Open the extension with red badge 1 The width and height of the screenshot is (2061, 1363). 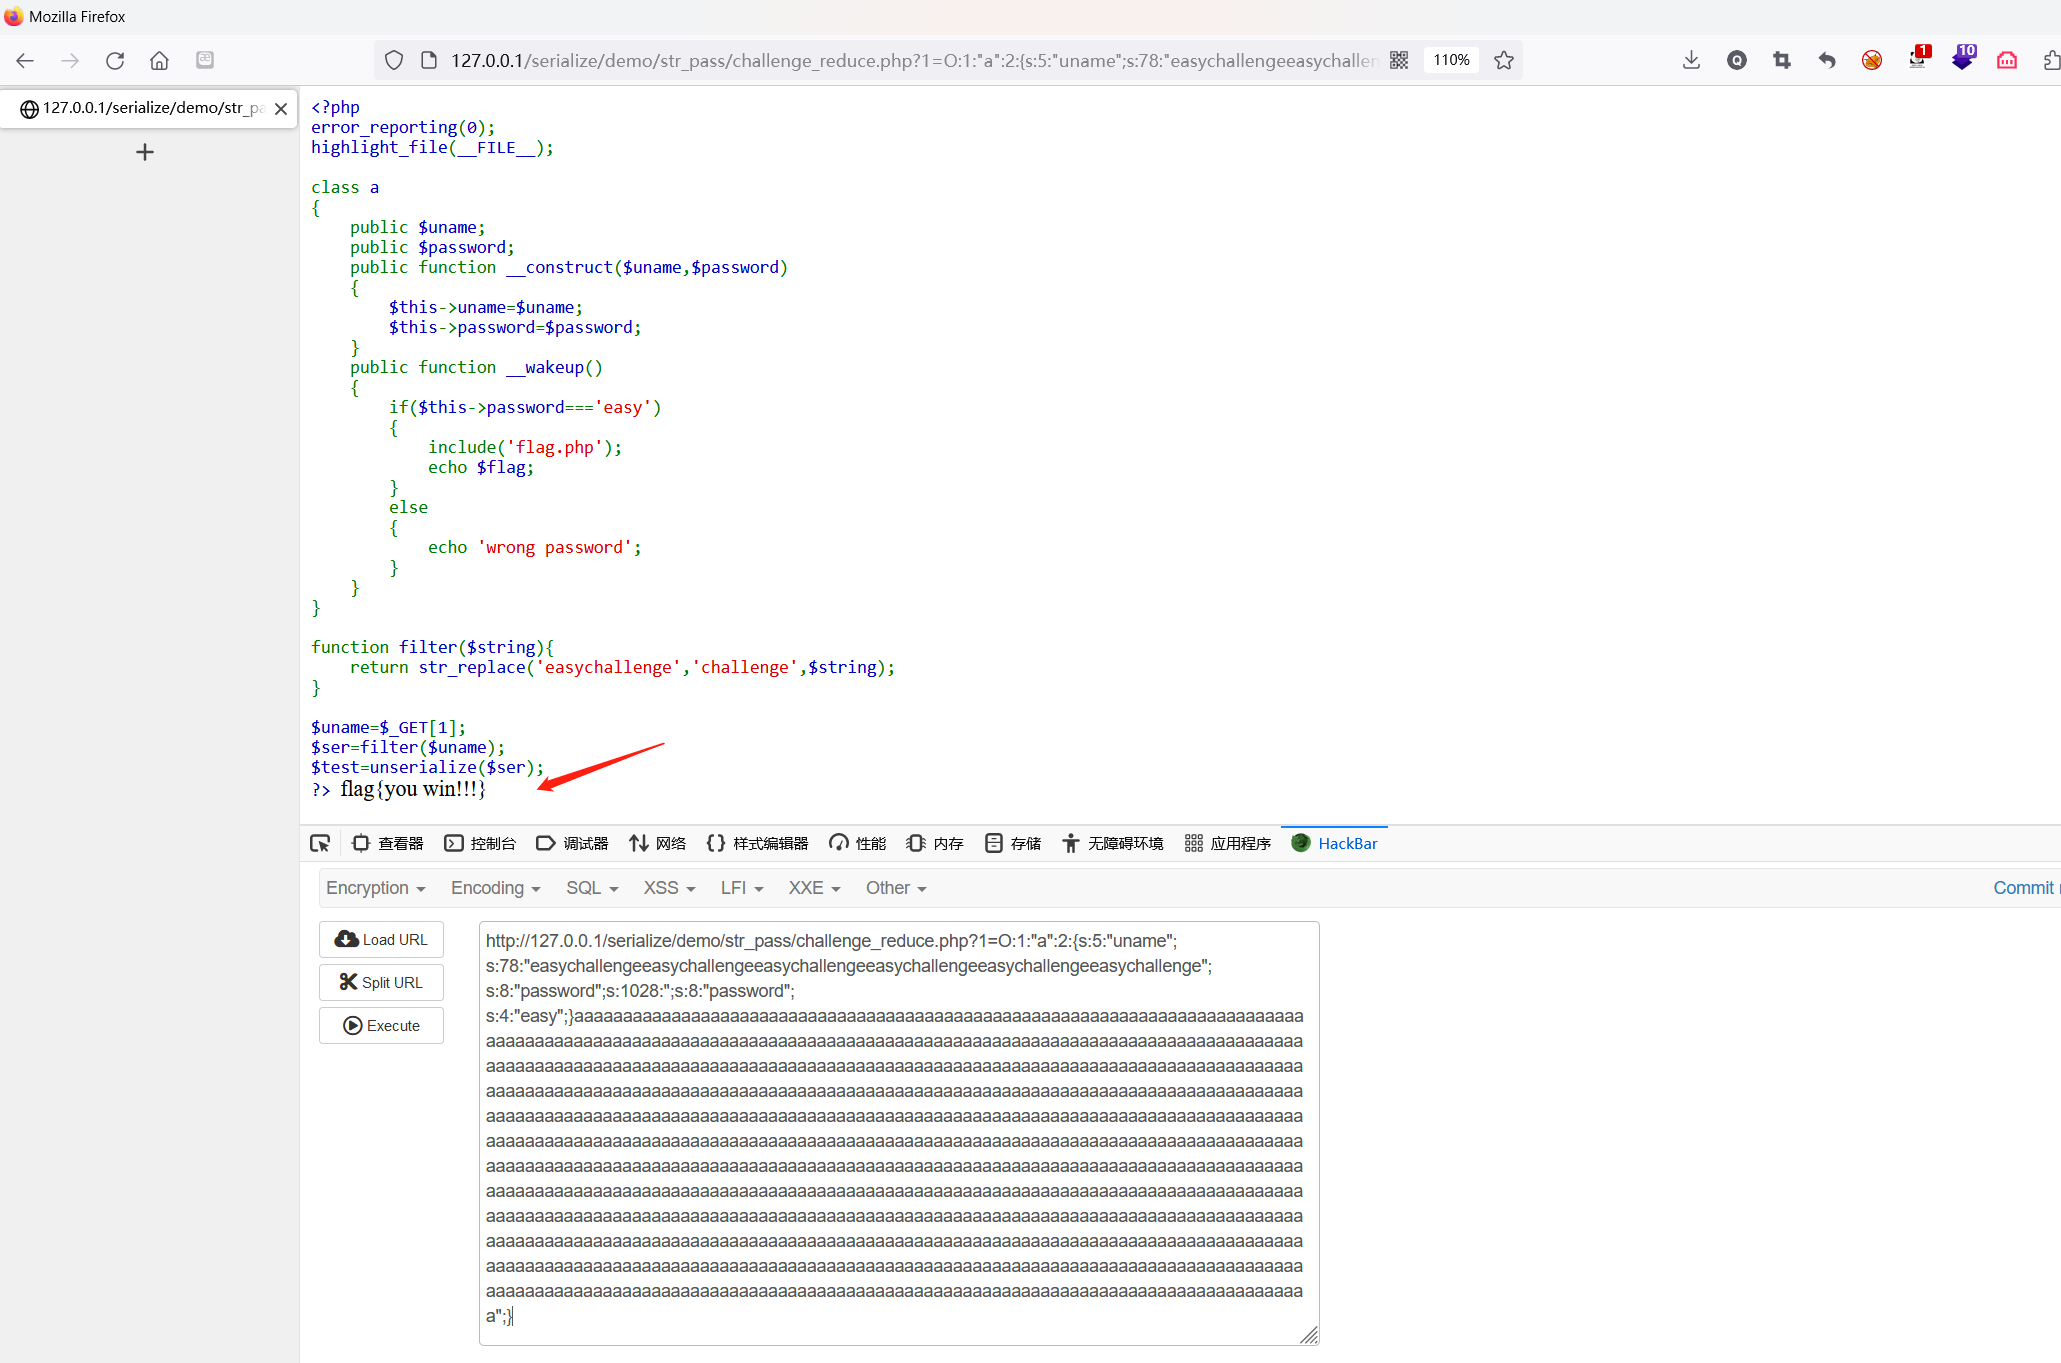(1918, 58)
